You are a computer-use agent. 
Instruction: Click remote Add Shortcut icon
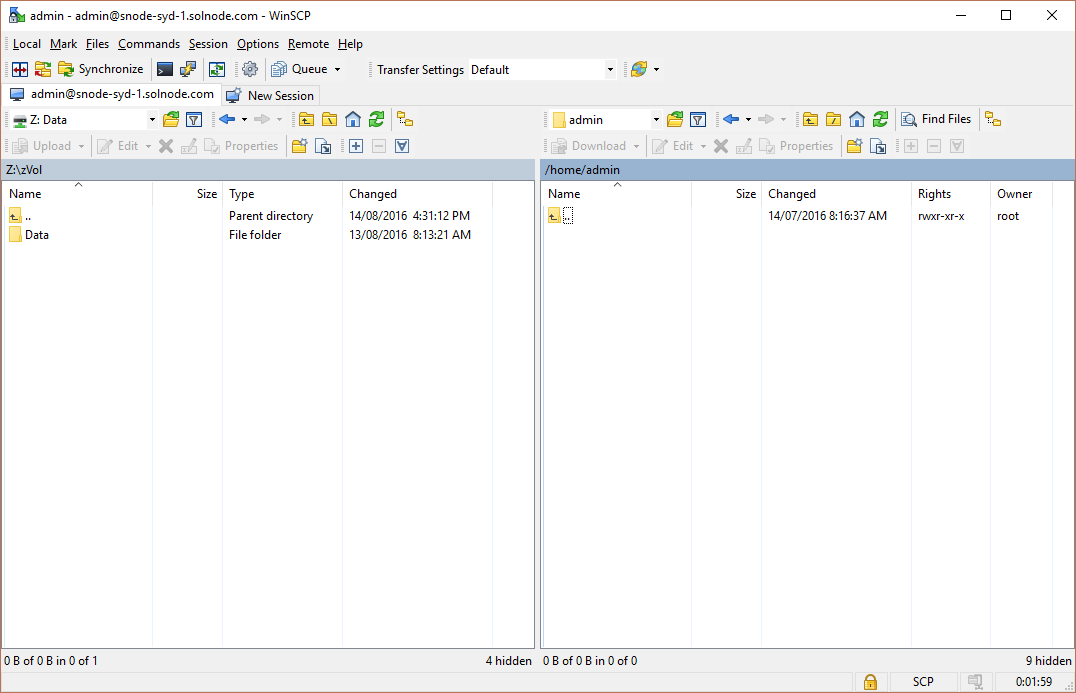point(878,145)
